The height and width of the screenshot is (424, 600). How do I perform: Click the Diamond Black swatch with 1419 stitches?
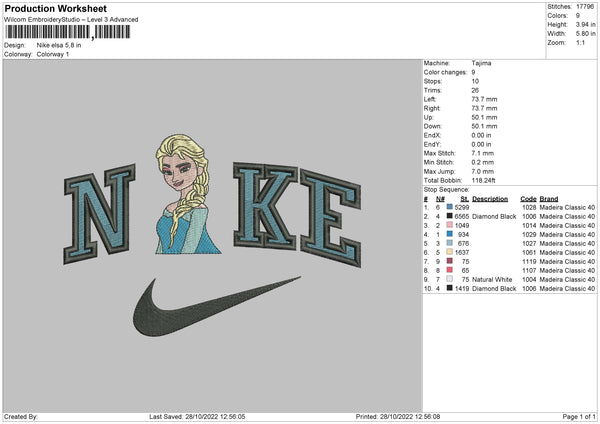[x=450, y=288]
